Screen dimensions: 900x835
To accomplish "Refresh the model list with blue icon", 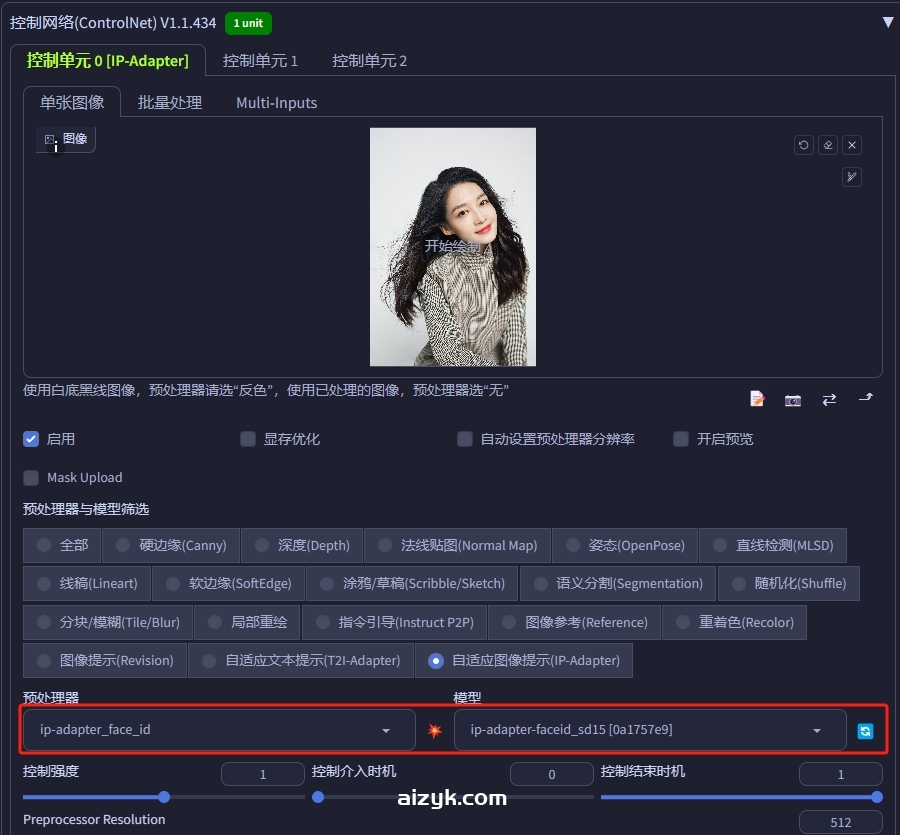I will coord(865,731).
